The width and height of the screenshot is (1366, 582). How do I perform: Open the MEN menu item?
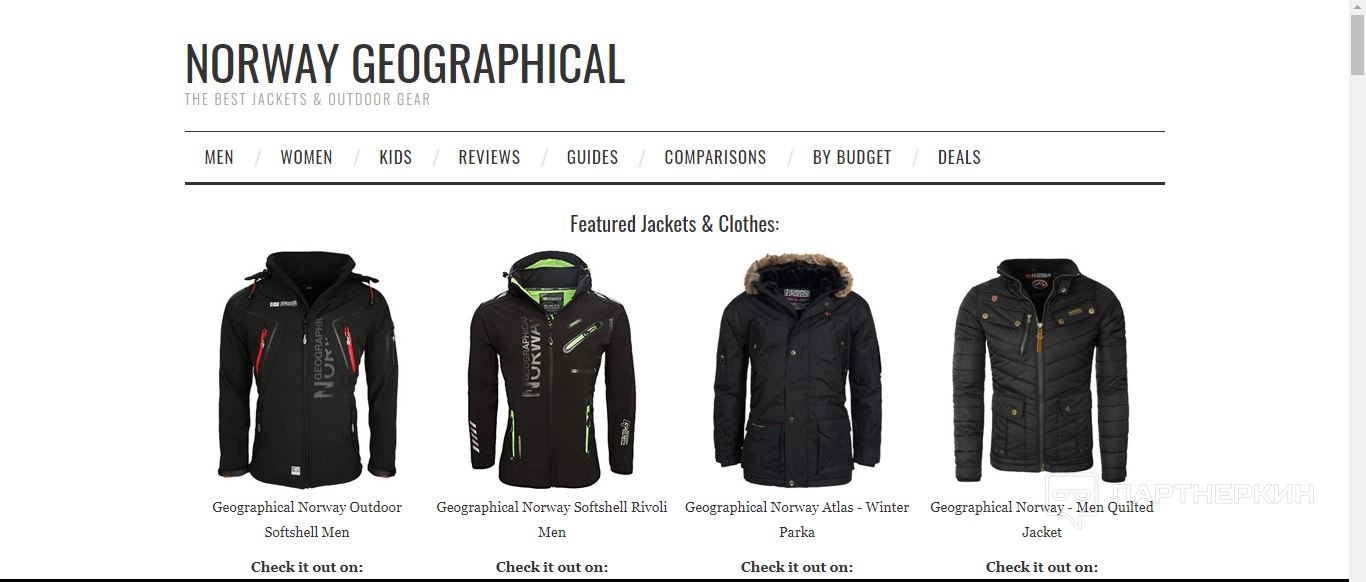[219, 157]
